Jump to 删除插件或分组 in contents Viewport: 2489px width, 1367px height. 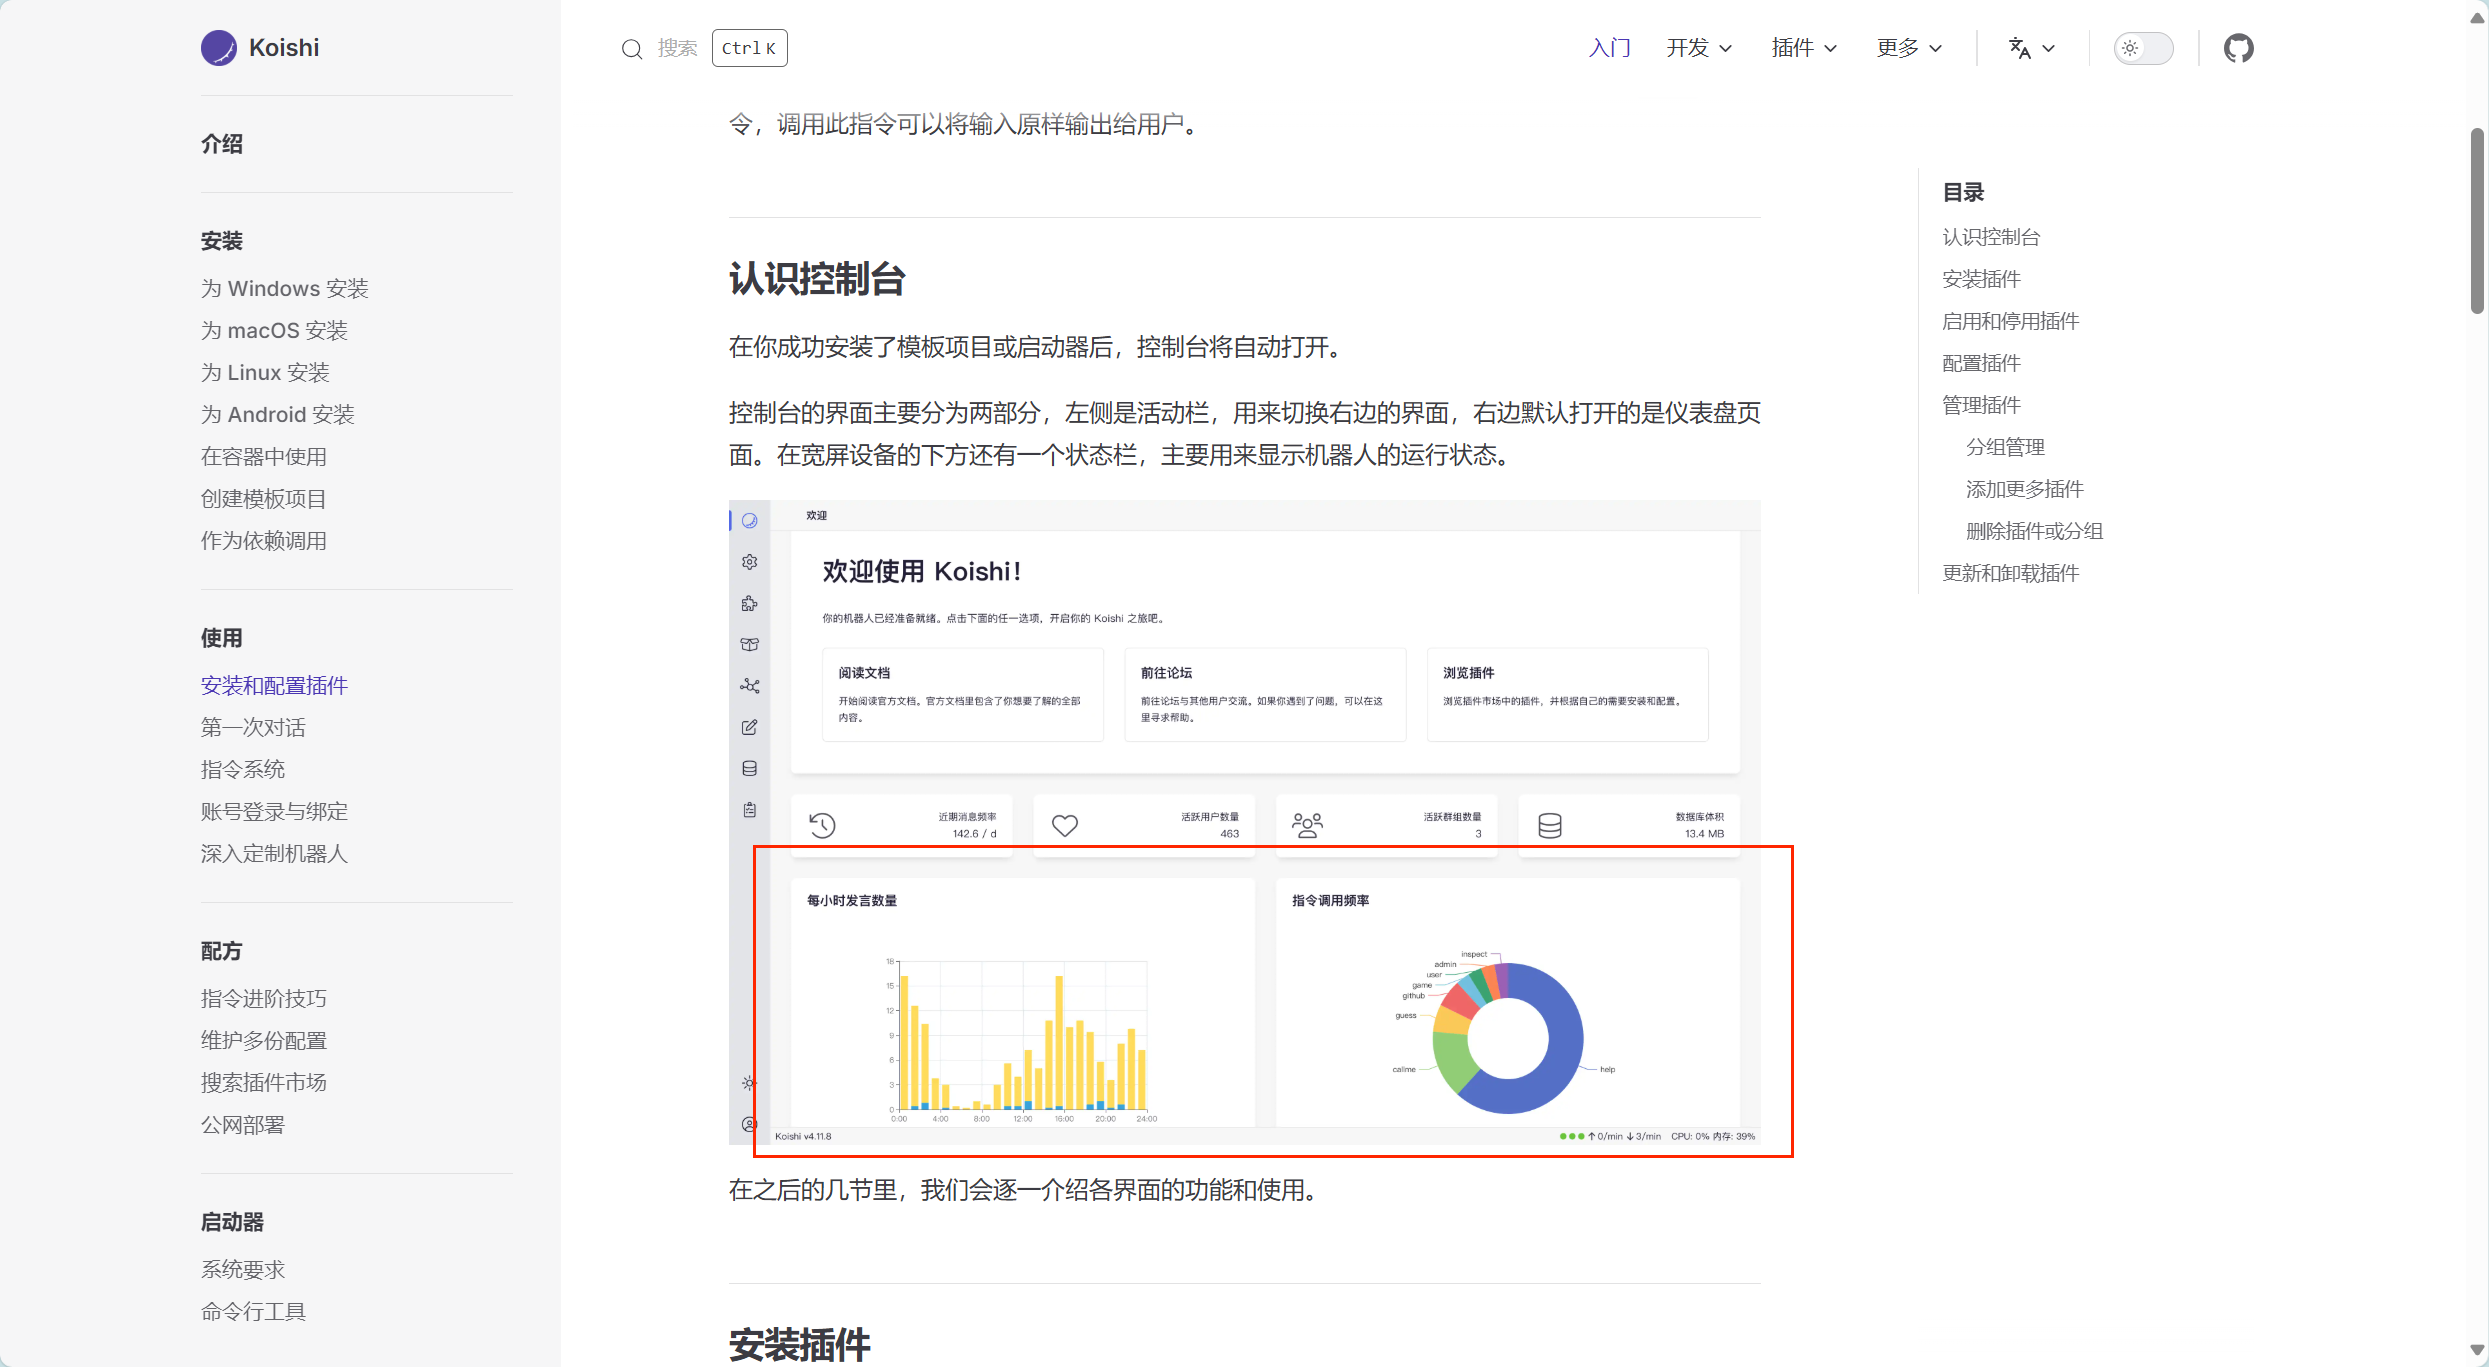2034,532
